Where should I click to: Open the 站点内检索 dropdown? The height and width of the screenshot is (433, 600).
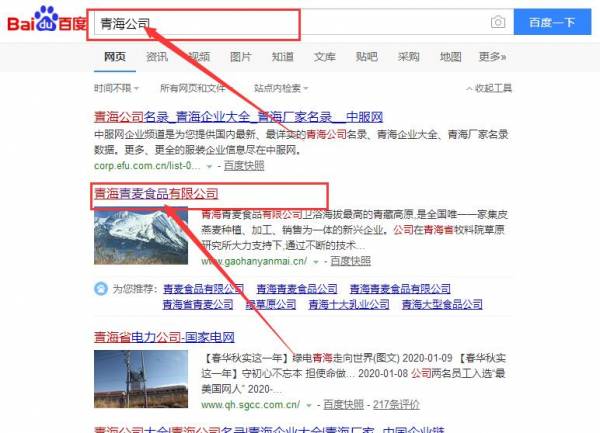[281, 88]
